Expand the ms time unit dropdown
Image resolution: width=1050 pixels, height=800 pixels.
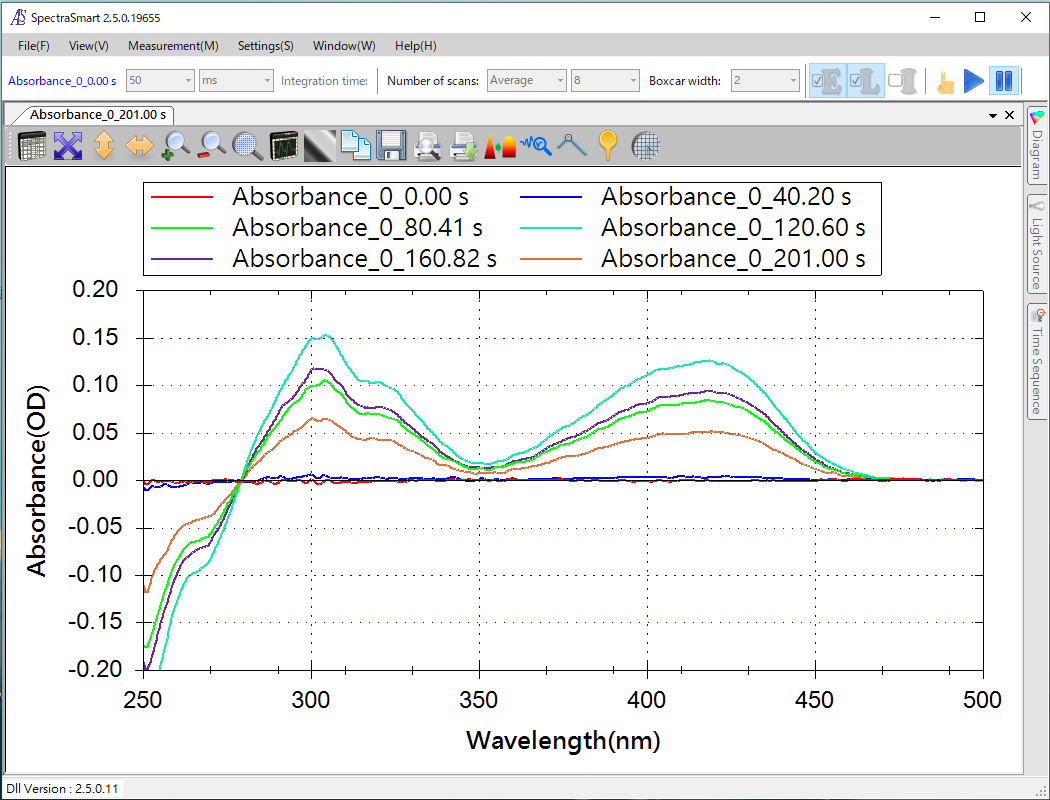[x=236, y=81]
